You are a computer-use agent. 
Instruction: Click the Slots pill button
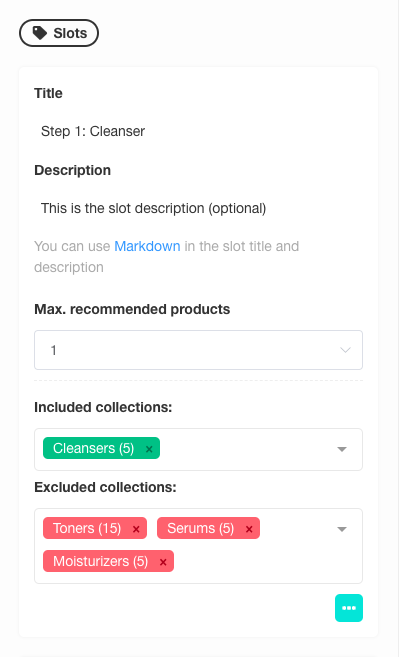pos(59,33)
